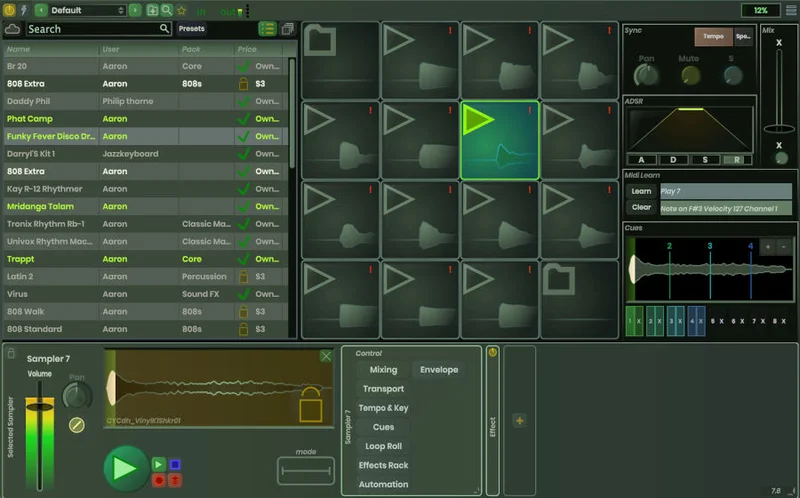Sort the list by Name column

pyautogui.click(x=51, y=49)
